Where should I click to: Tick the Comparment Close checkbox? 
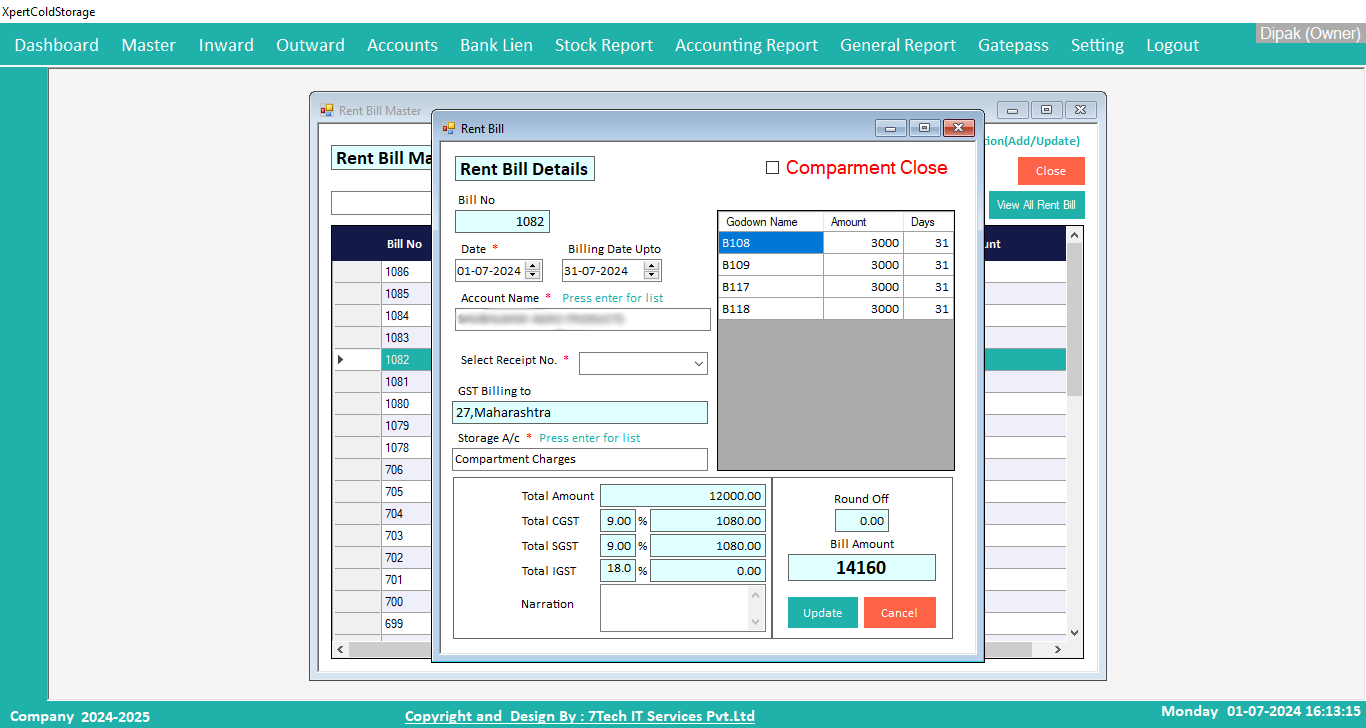[x=772, y=168]
